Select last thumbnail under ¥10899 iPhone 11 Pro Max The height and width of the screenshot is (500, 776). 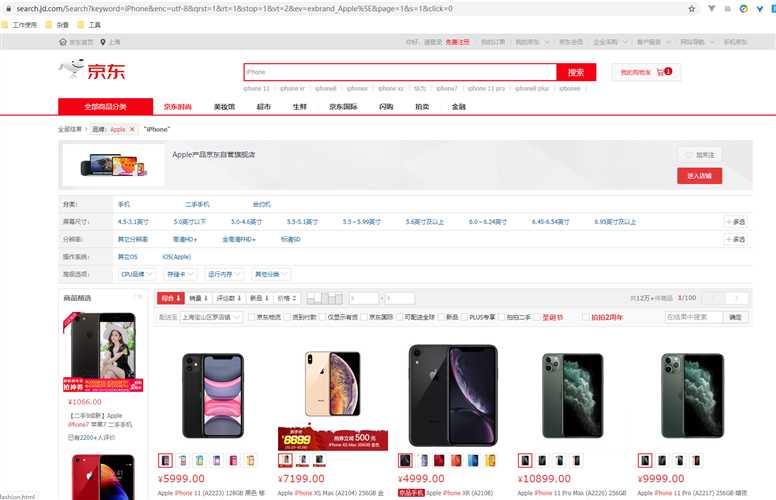(576, 460)
